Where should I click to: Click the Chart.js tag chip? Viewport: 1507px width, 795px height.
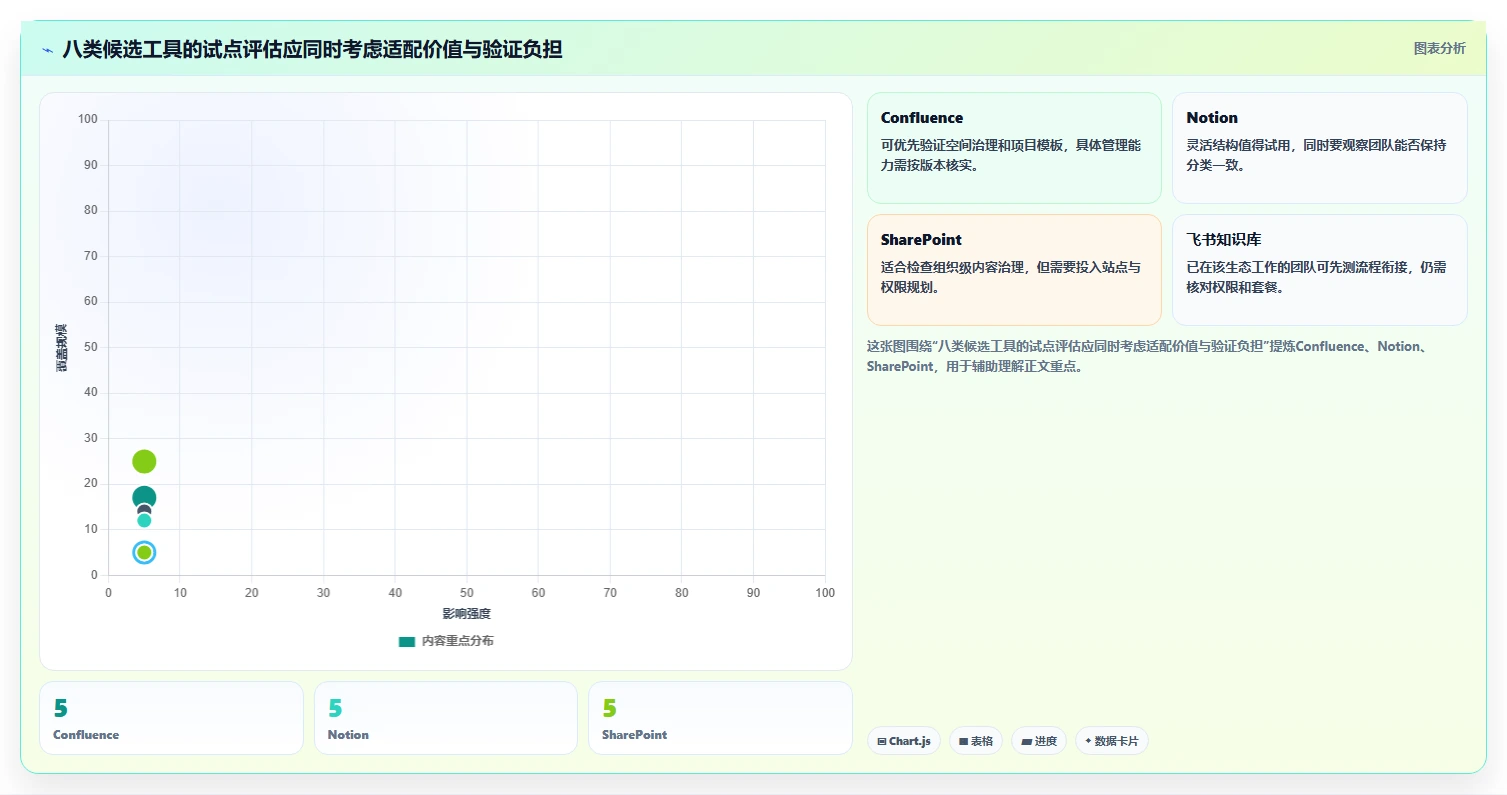pos(904,741)
